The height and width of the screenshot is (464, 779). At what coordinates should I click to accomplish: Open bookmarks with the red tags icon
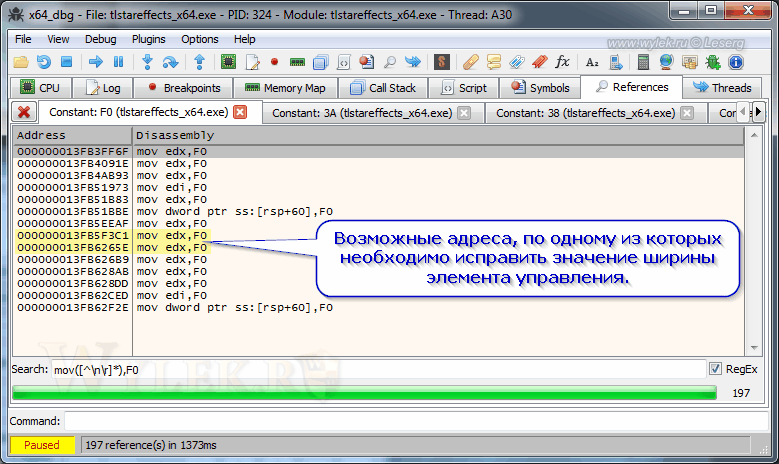(x=540, y=62)
